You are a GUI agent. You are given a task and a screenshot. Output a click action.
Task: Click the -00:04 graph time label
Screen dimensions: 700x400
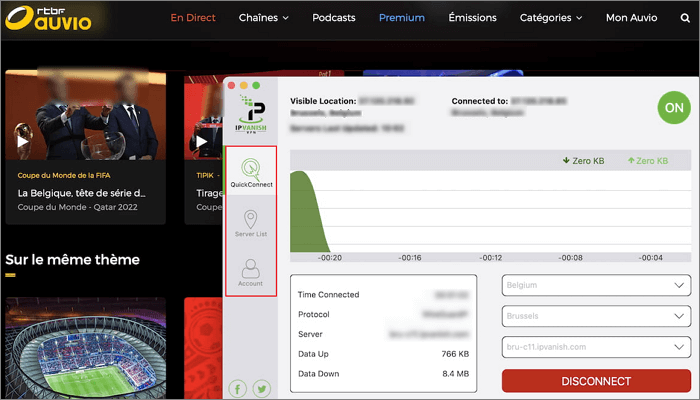(650, 258)
